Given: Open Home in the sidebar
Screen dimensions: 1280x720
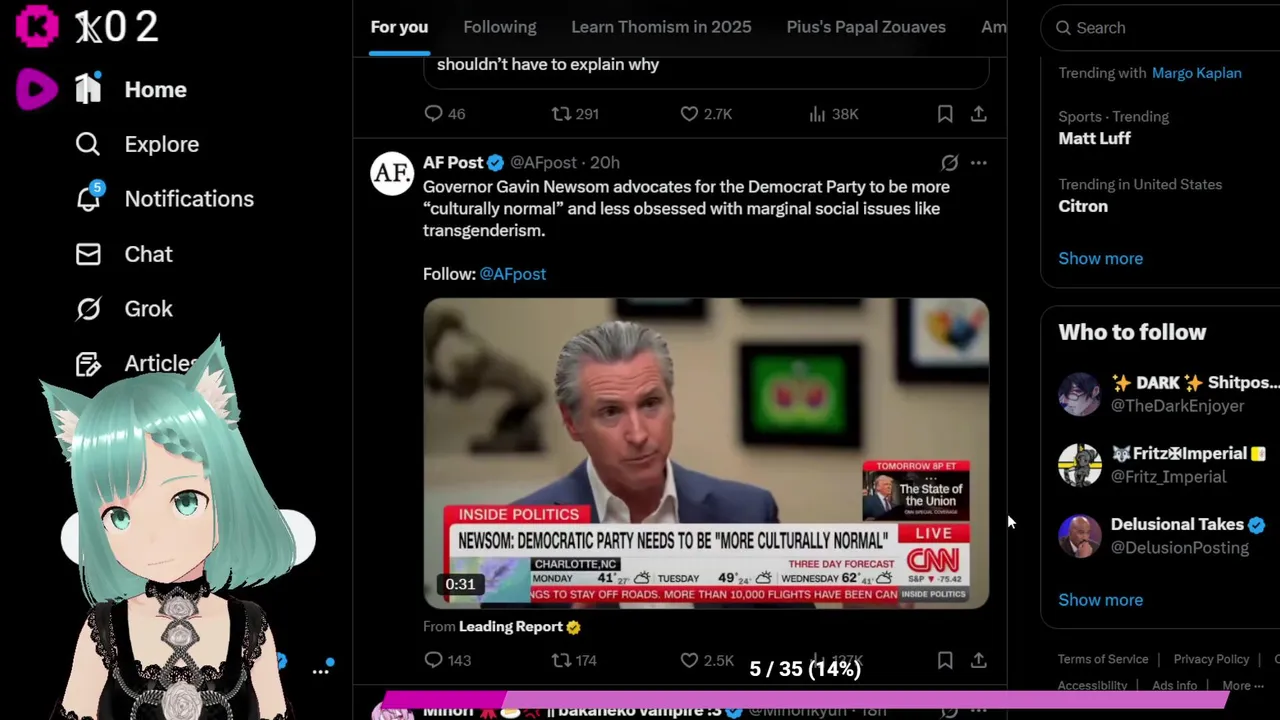Looking at the screenshot, I should (131, 89).
